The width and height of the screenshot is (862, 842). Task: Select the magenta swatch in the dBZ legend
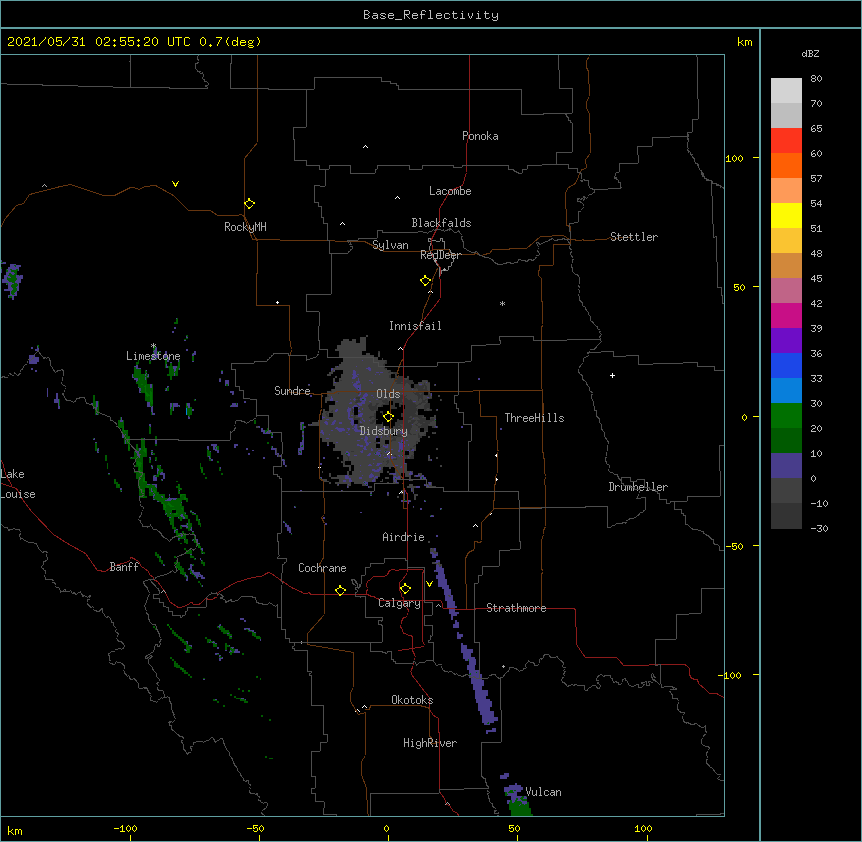click(x=786, y=315)
